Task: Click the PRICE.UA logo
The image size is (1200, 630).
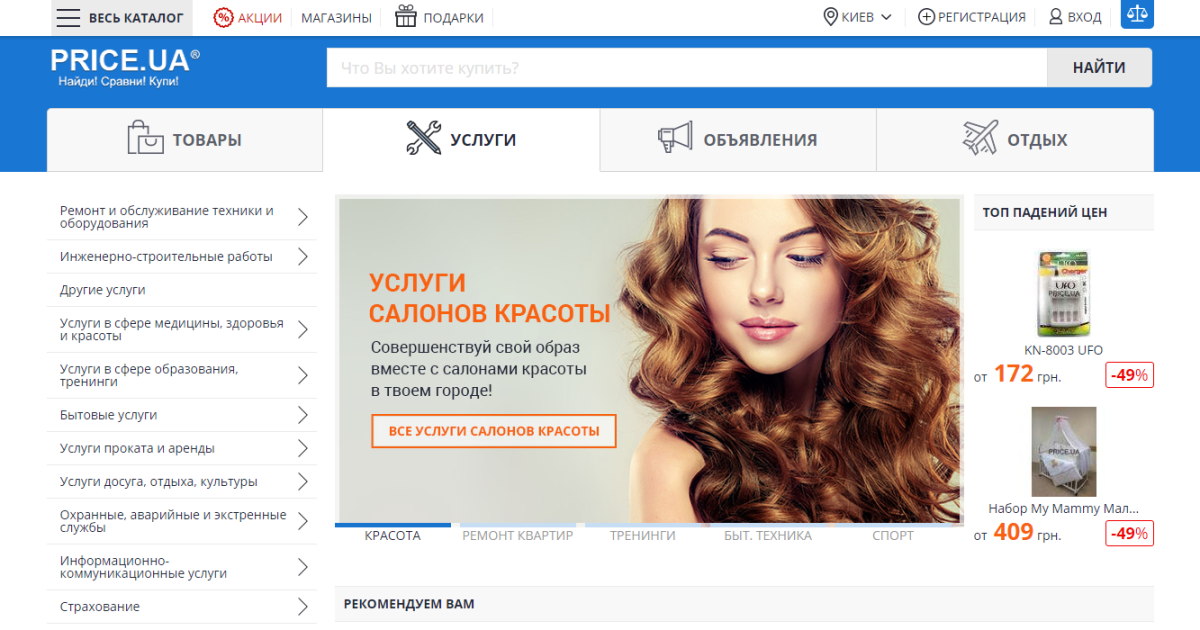Action: [x=125, y=67]
